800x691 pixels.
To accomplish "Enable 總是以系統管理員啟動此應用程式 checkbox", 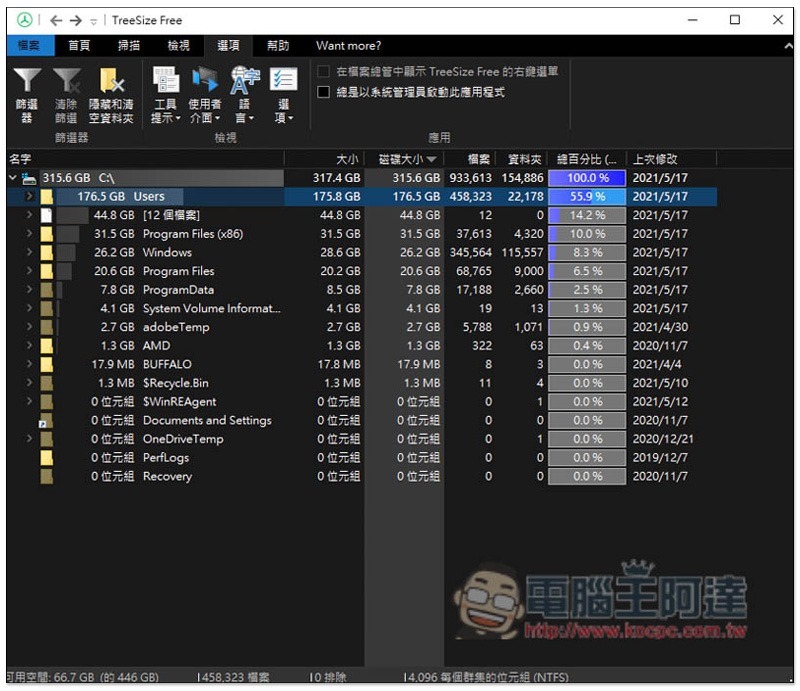I will [x=323, y=92].
